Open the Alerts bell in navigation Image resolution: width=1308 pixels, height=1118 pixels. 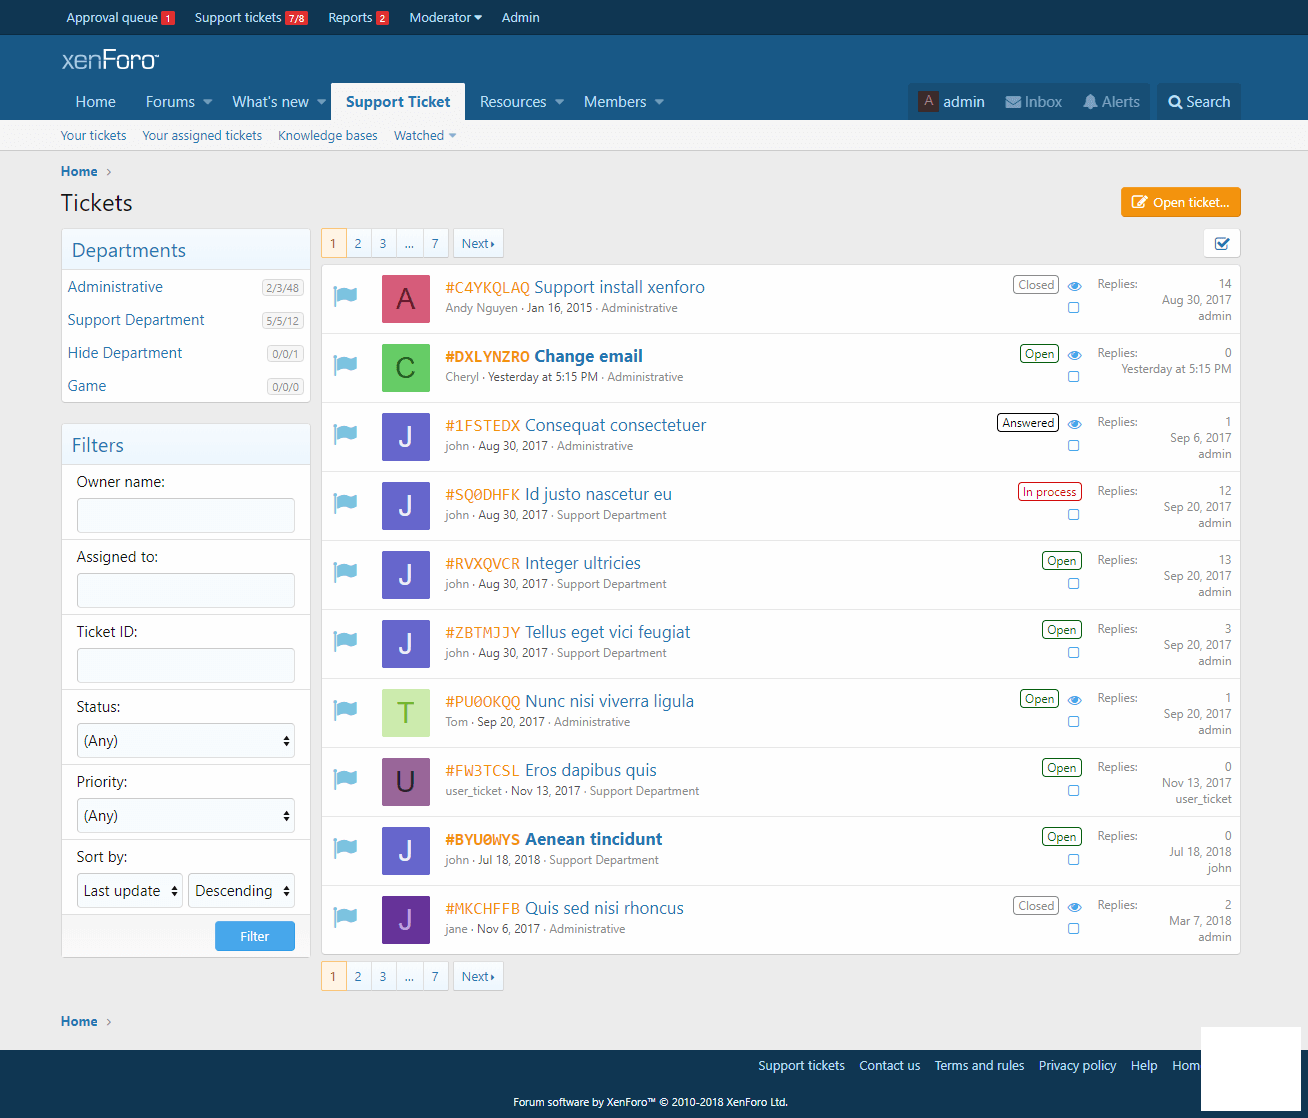click(1111, 102)
